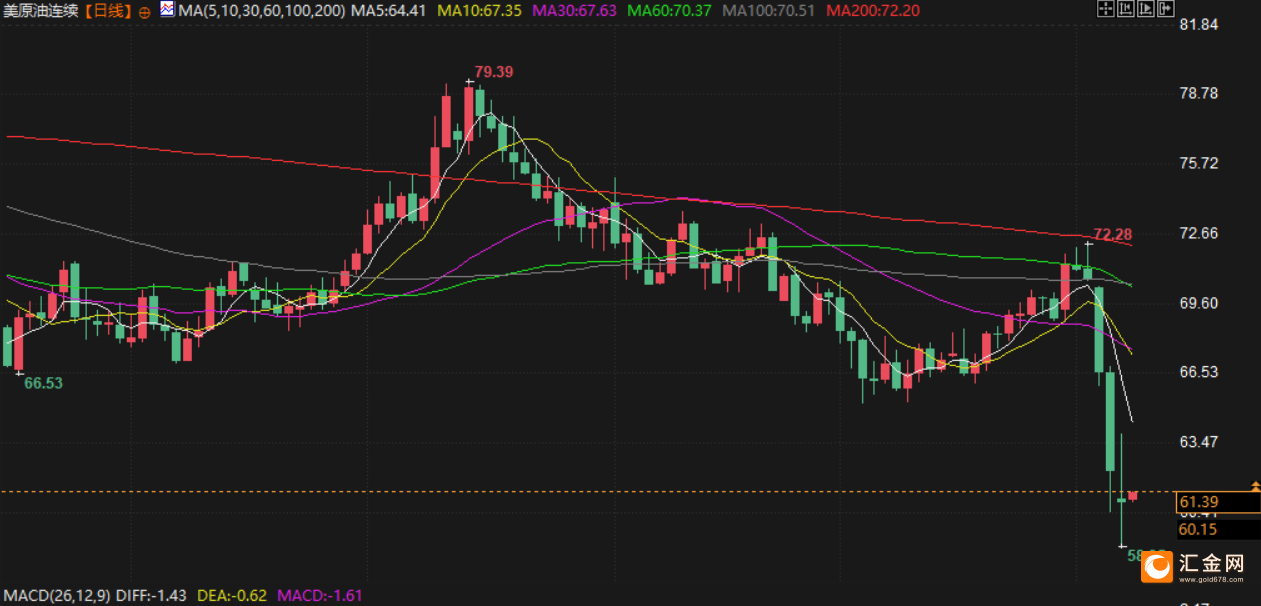Activate the crosshair cursor tool at top right
Screen dimensions: 1261x606
pos(1105,10)
